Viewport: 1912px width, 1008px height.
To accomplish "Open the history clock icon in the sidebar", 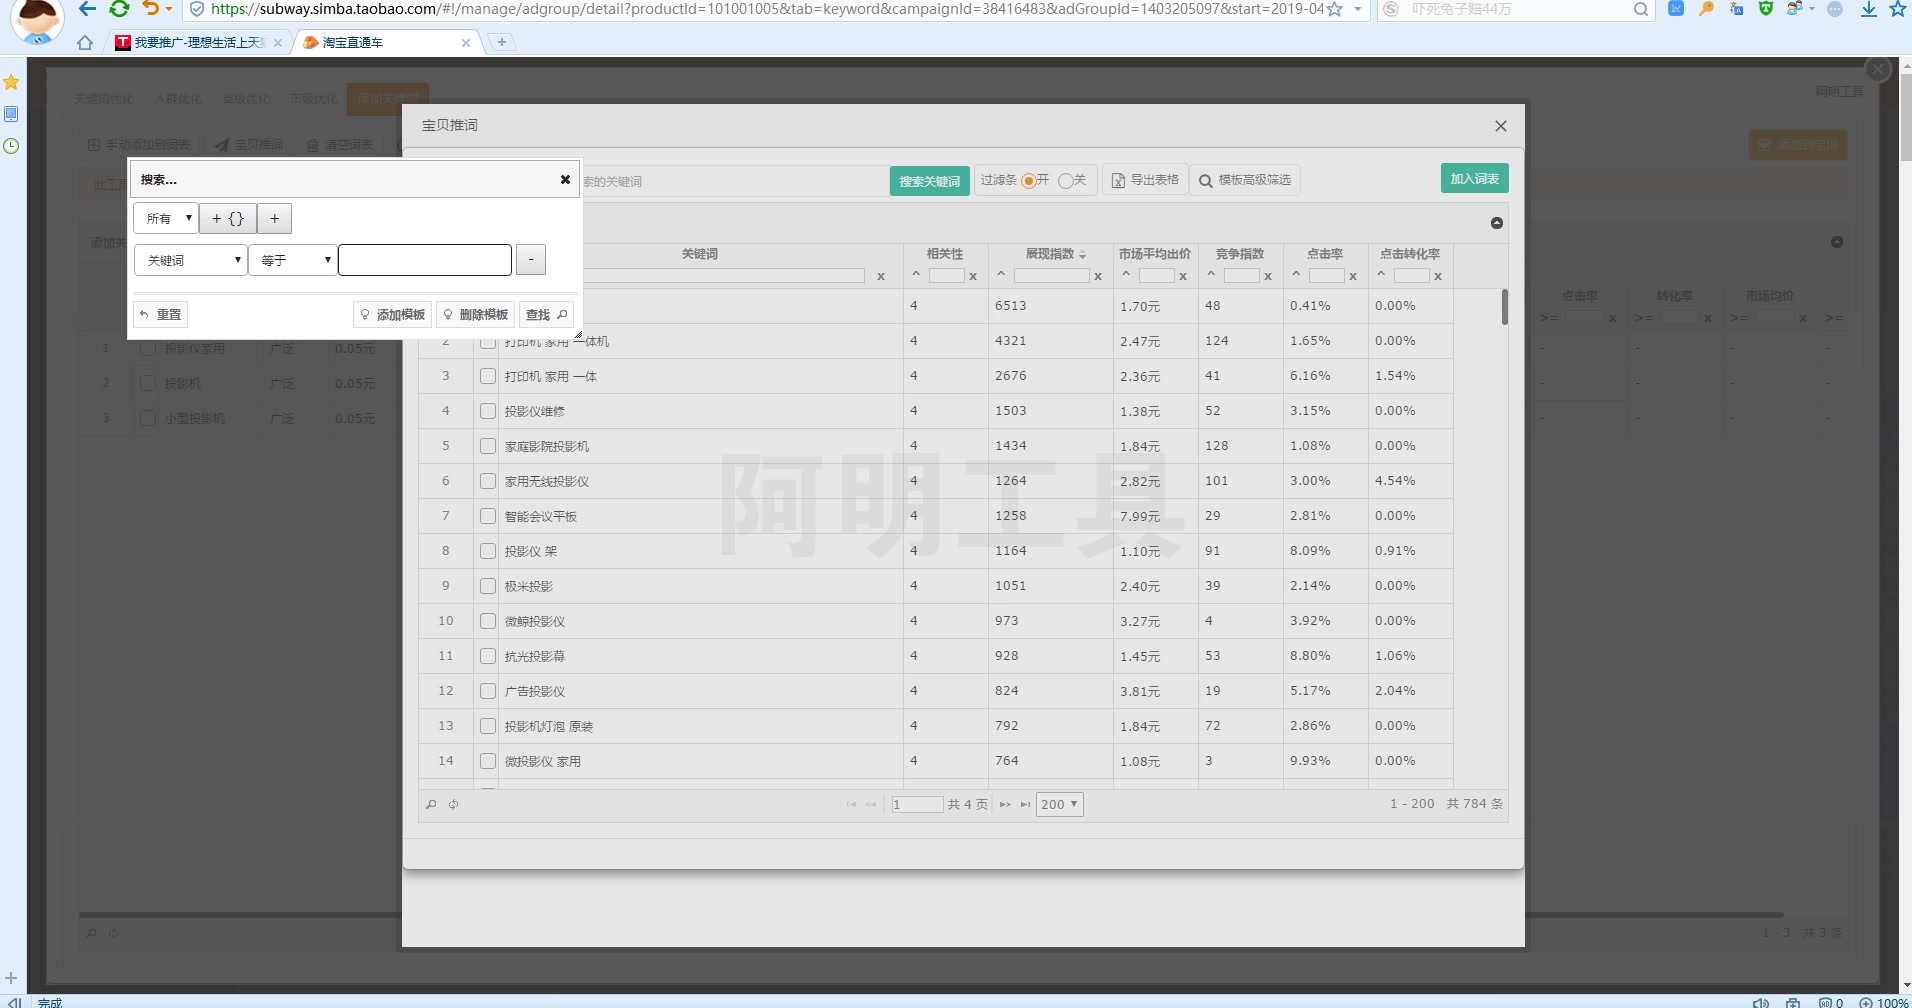I will coord(11,146).
